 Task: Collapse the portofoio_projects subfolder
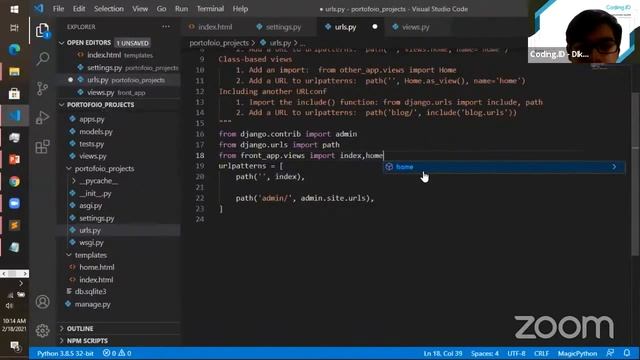coord(104,169)
